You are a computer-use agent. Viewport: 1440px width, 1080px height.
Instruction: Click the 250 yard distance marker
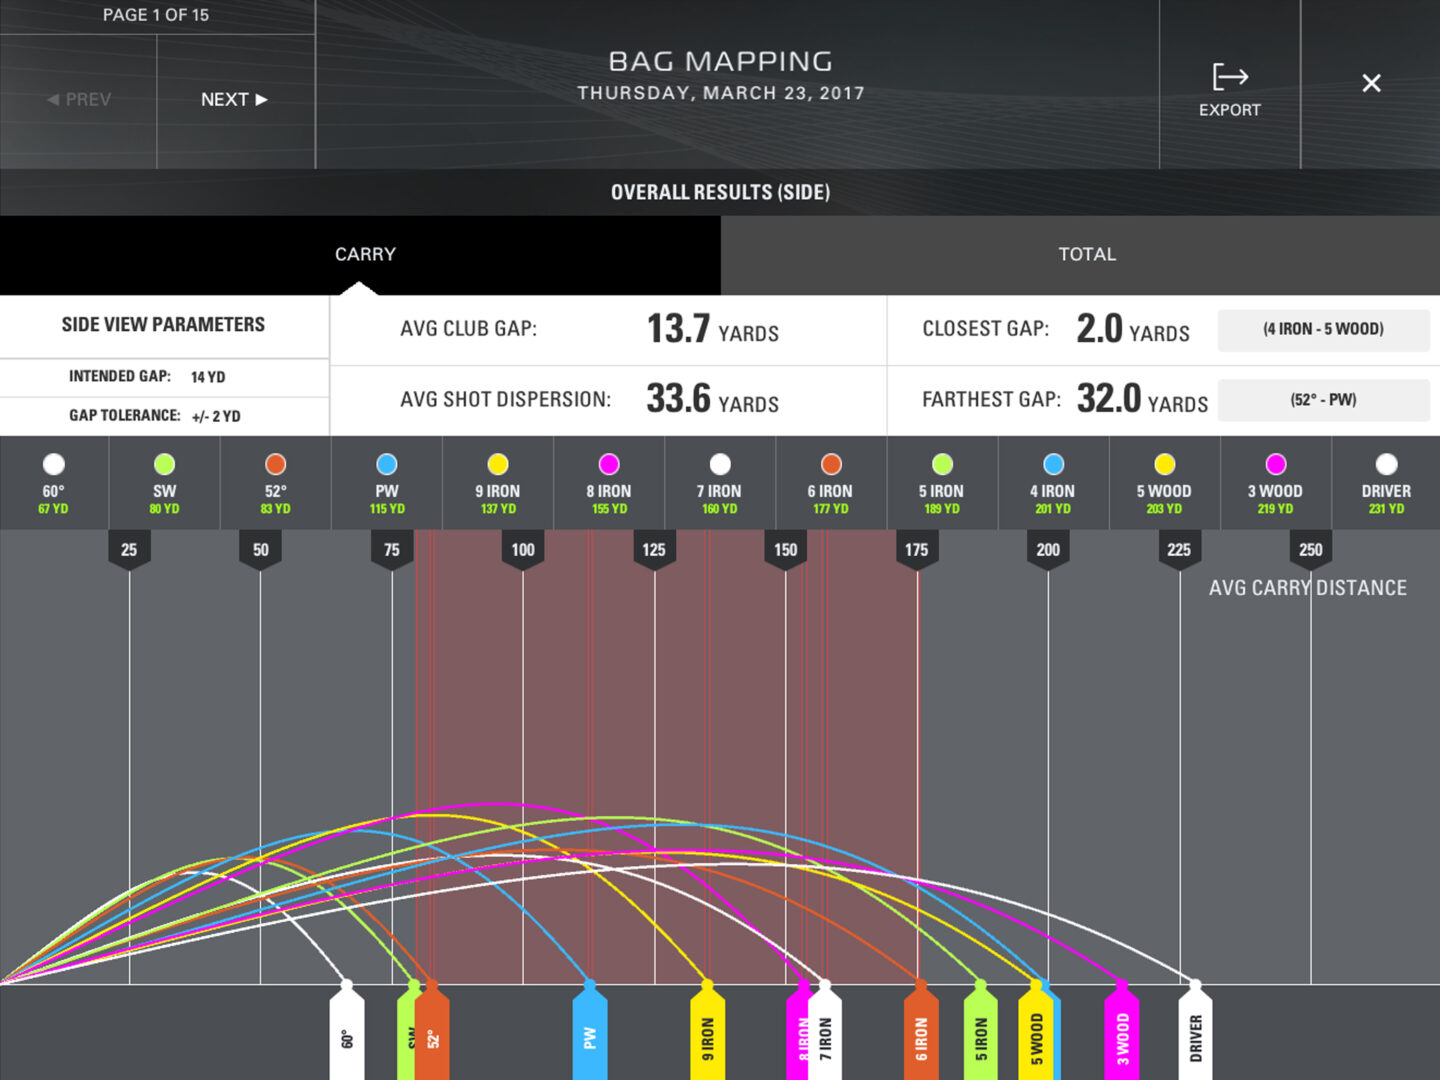coord(1311,550)
